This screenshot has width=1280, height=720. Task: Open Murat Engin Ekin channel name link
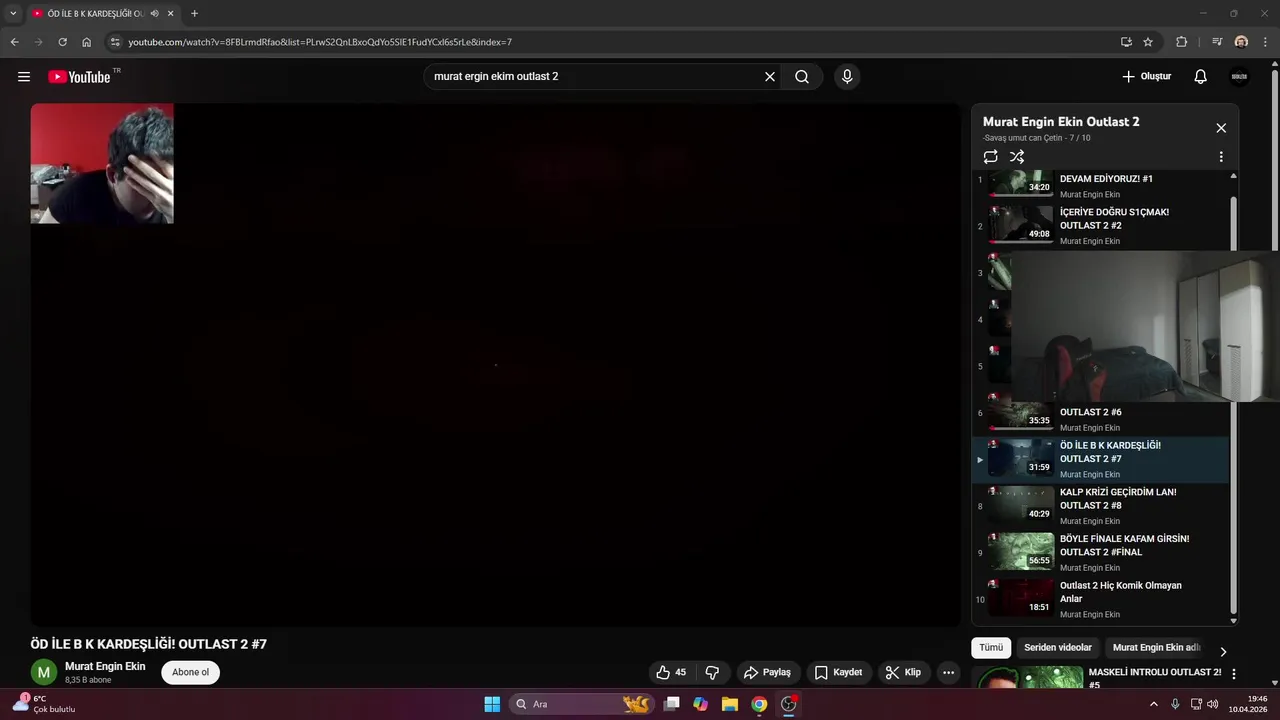[x=105, y=666]
